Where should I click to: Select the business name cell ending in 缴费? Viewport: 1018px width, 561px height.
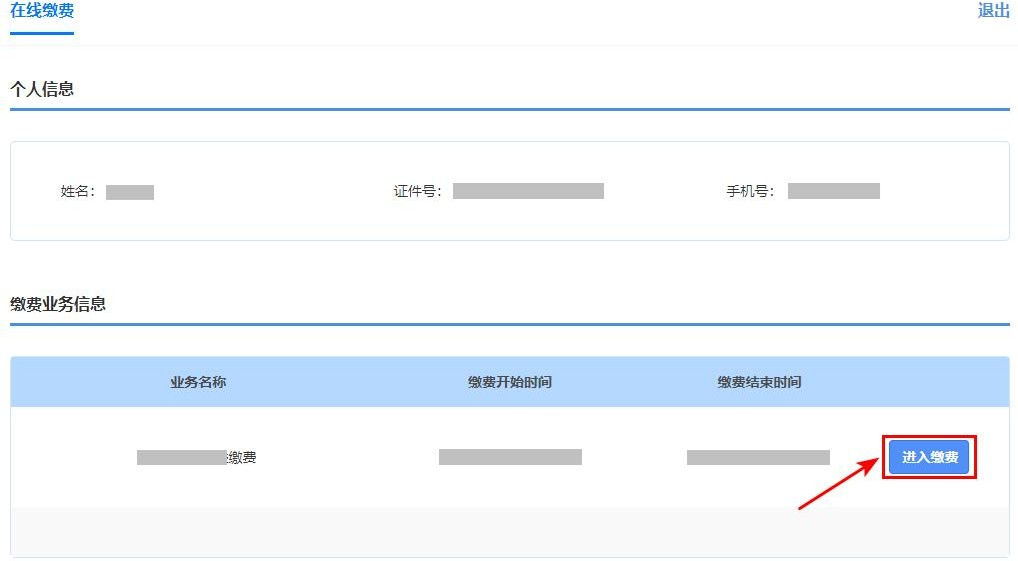(197, 457)
